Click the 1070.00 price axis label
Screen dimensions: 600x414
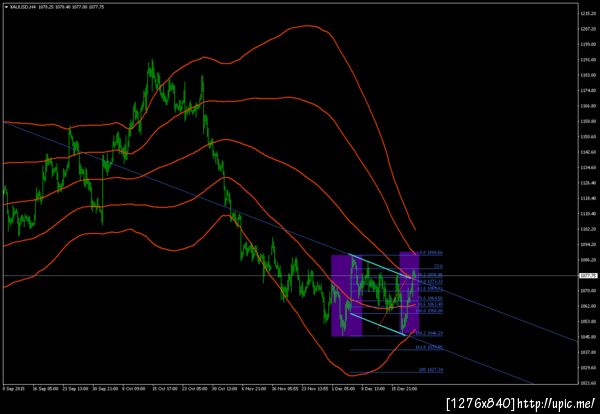tap(587, 290)
